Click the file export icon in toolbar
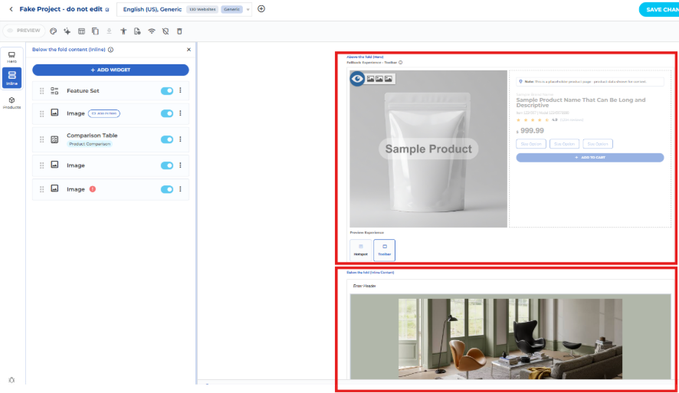Viewport: 679px width, 393px height. [x=137, y=31]
